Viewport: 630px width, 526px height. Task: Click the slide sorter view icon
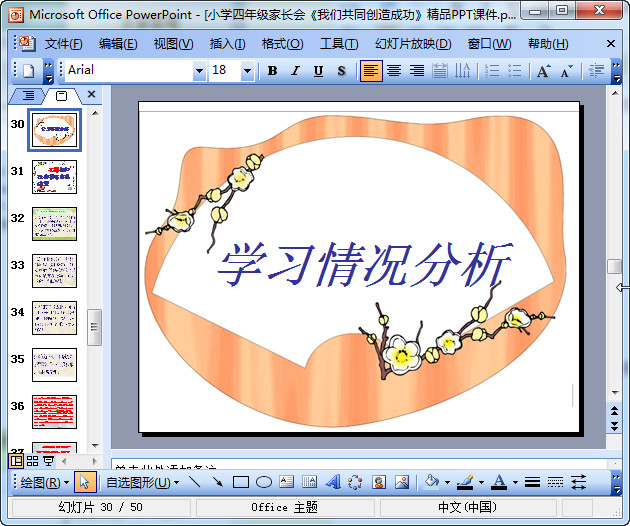click(x=32, y=461)
